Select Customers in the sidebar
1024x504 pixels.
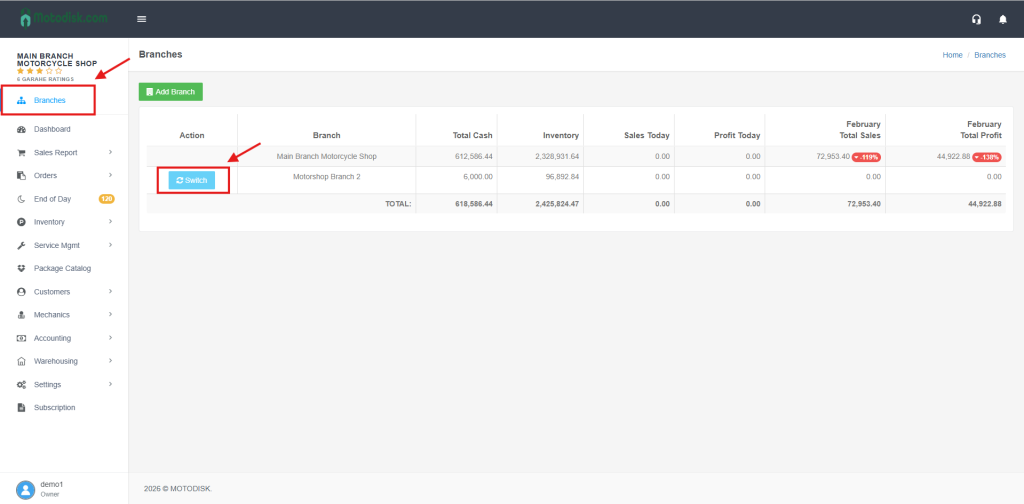click(x=52, y=292)
